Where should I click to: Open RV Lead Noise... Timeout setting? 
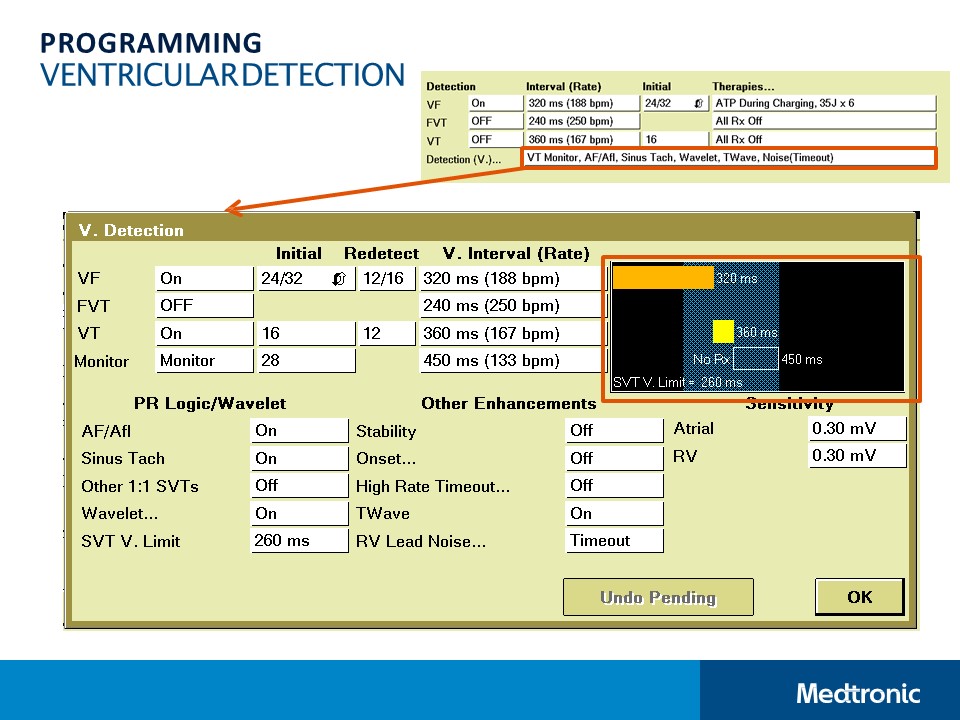(614, 539)
